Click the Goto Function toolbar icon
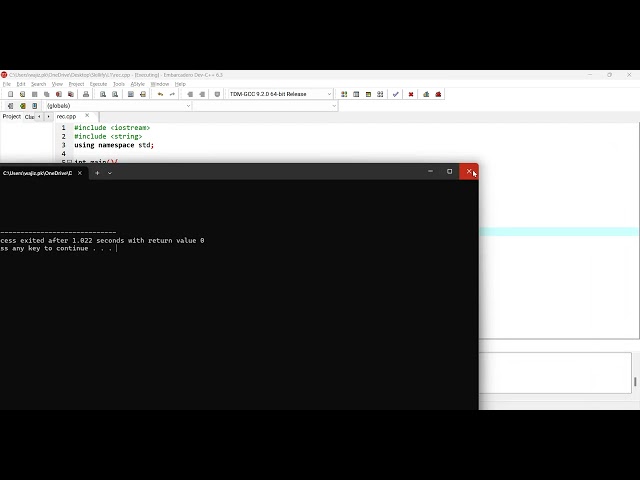Screen dimensions: 640x480 (x=131, y=94)
